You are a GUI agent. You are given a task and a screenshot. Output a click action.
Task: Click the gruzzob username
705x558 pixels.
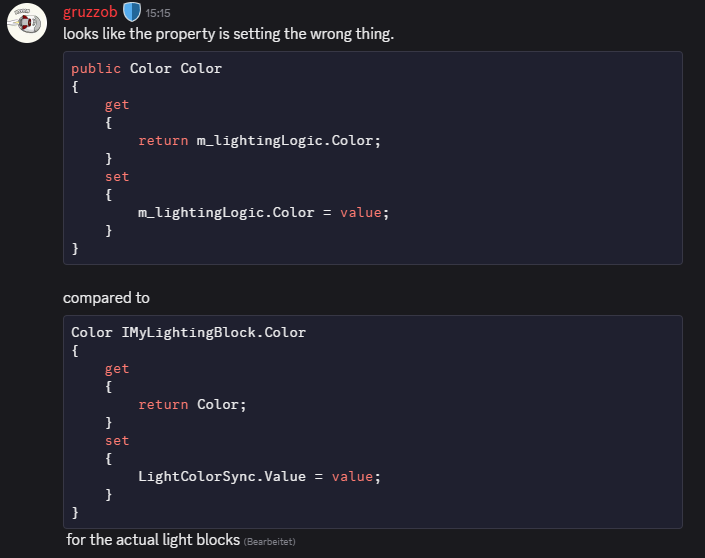point(90,13)
